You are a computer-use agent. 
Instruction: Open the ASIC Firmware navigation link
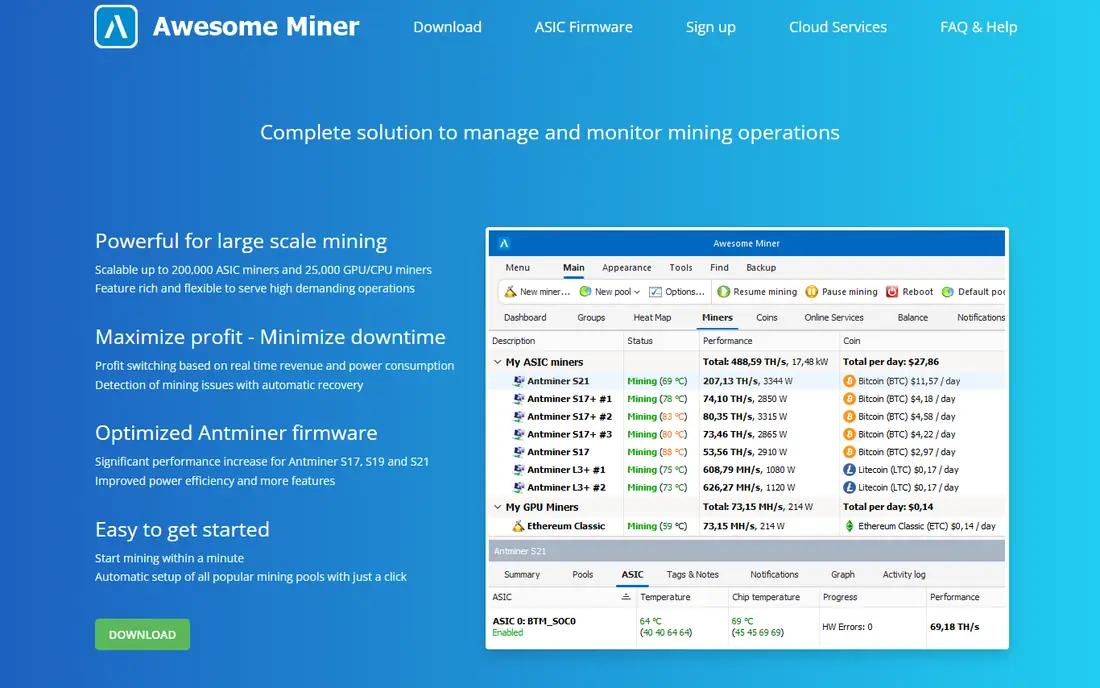point(583,27)
